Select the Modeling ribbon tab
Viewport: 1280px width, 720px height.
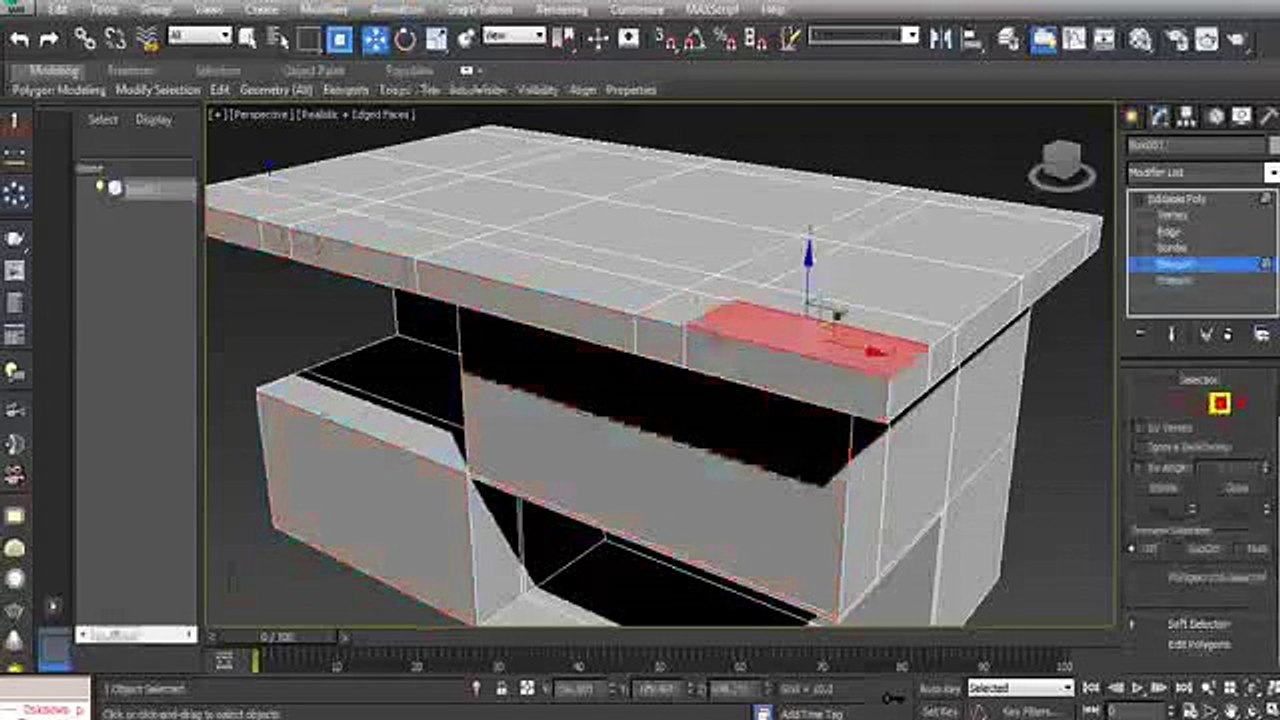click(53, 71)
